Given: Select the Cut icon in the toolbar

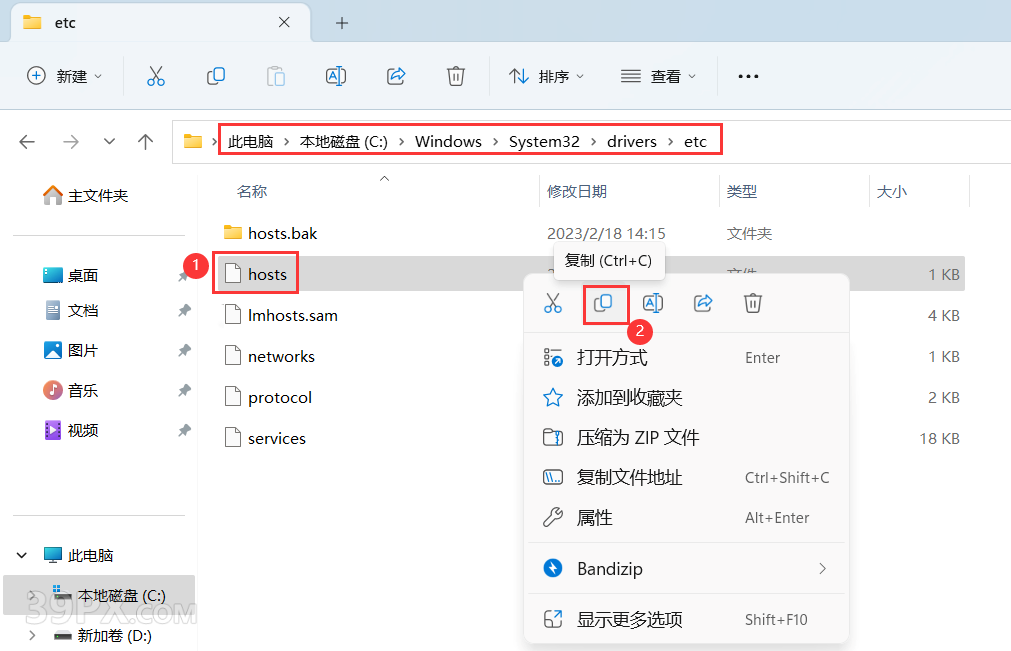Looking at the screenshot, I should pyautogui.click(x=155, y=75).
